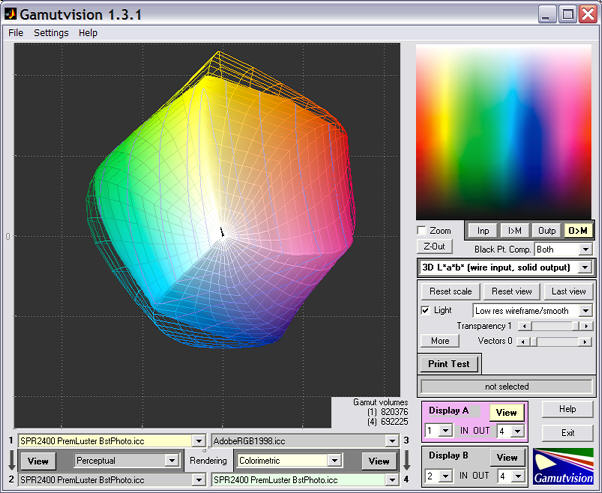Click the Rendering label between intents
602x493 pixels.
[x=208, y=460]
